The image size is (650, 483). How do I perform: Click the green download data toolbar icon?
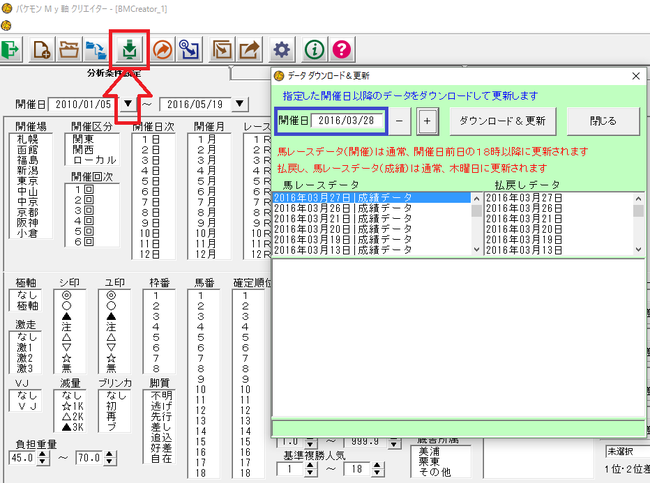pos(129,50)
